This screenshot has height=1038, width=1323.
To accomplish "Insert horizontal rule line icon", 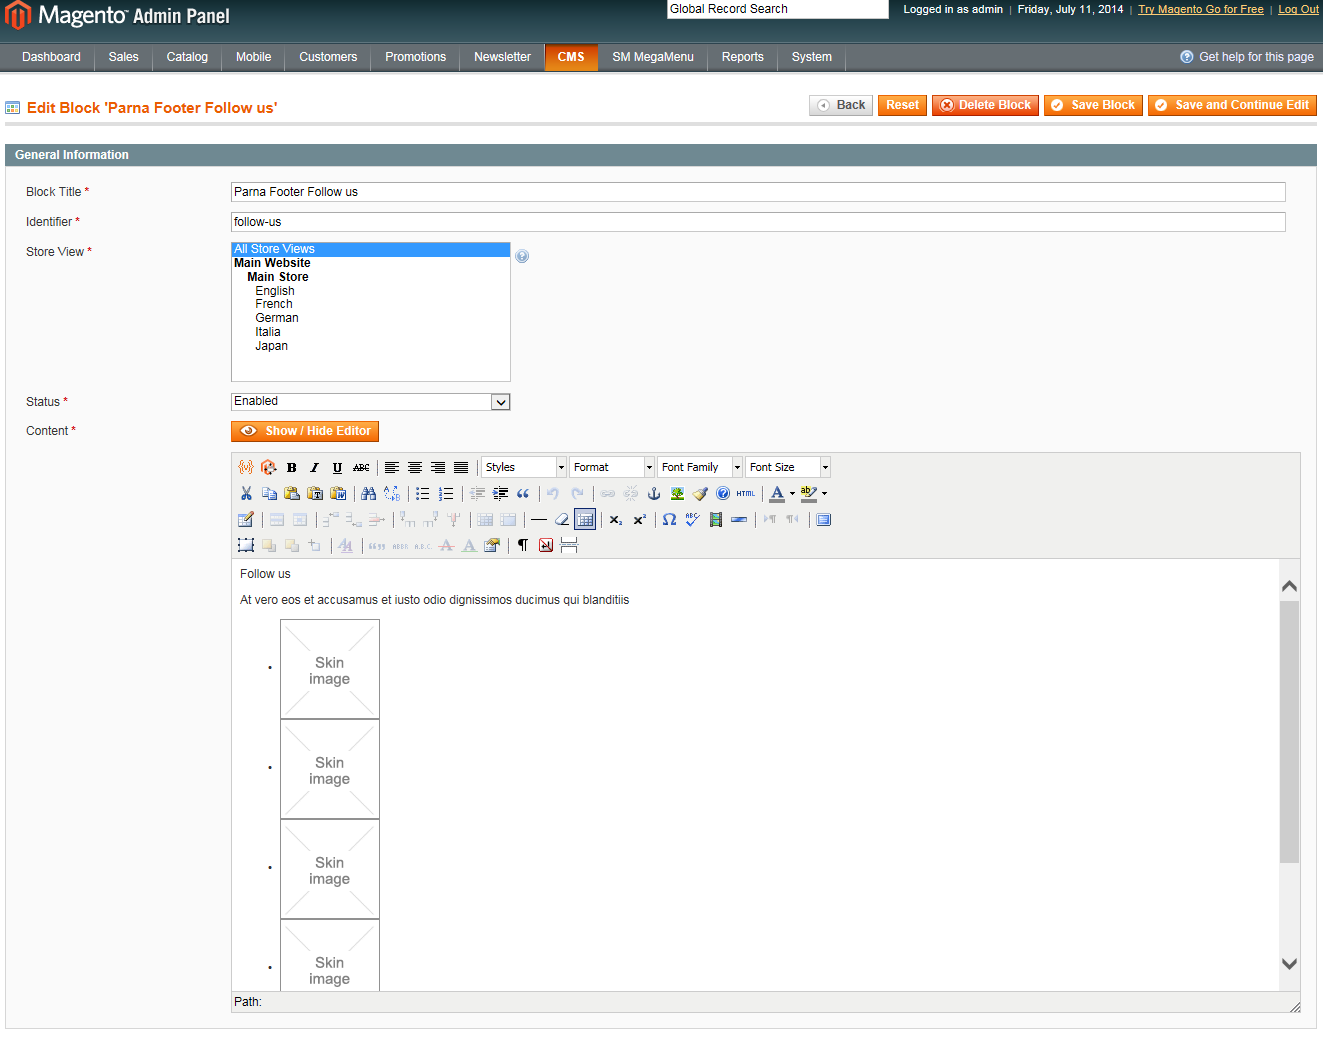I will point(539,519).
